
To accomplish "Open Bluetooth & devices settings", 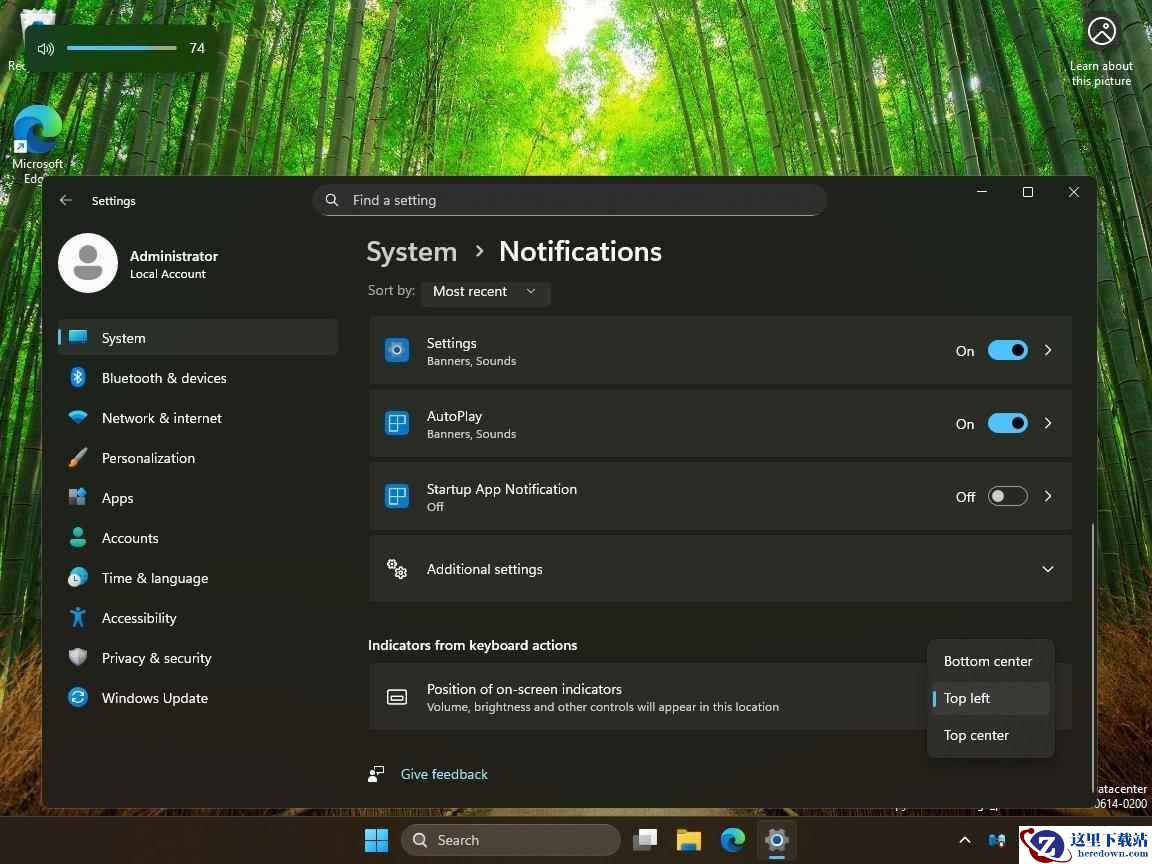I will tap(198, 378).
